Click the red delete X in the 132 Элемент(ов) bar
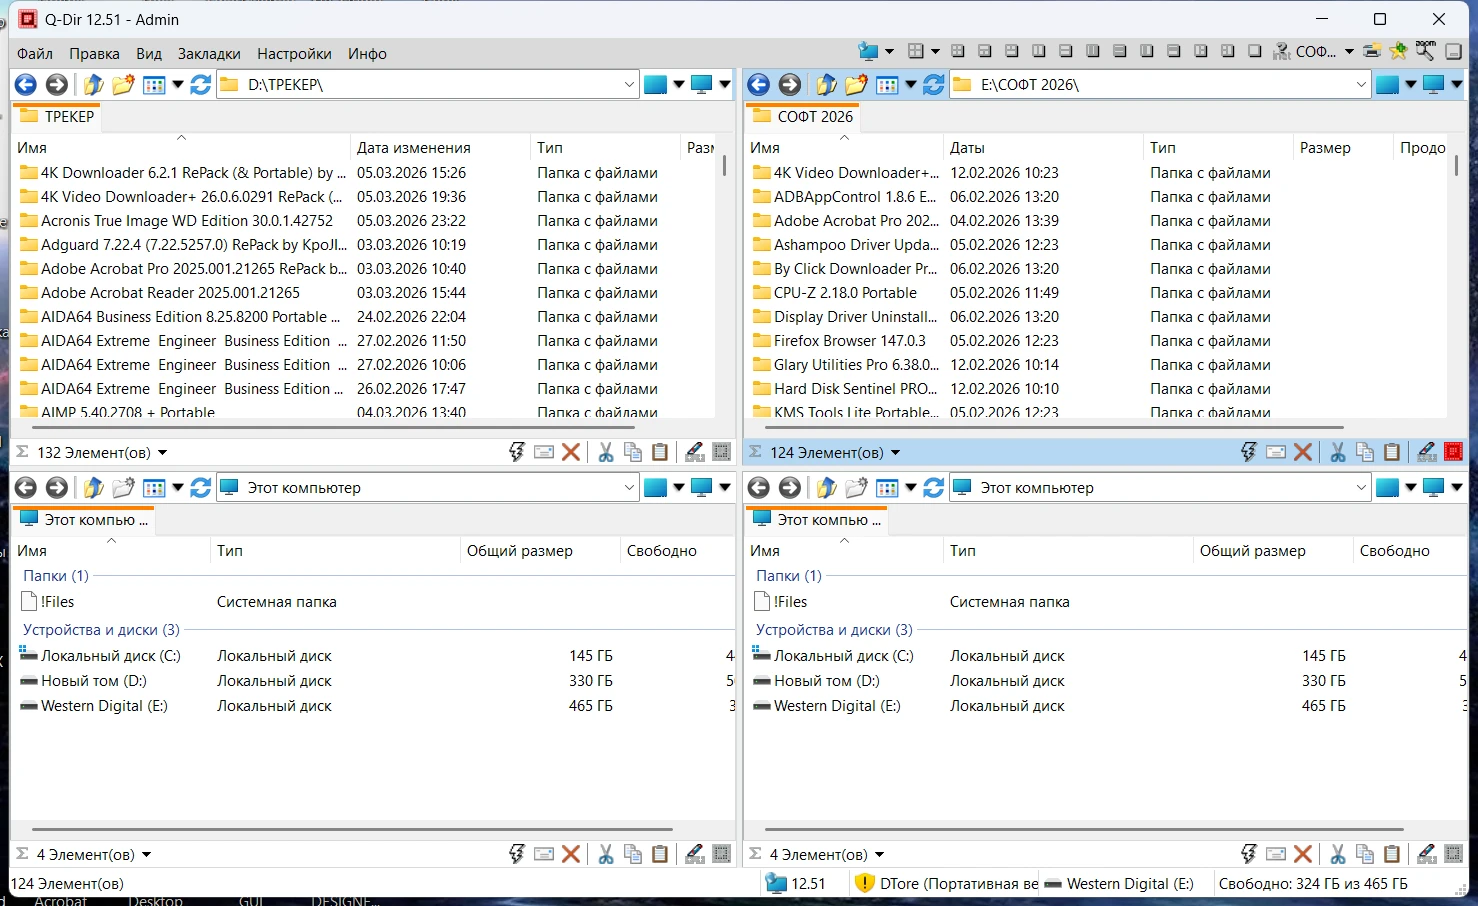 click(x=571, y=452)
